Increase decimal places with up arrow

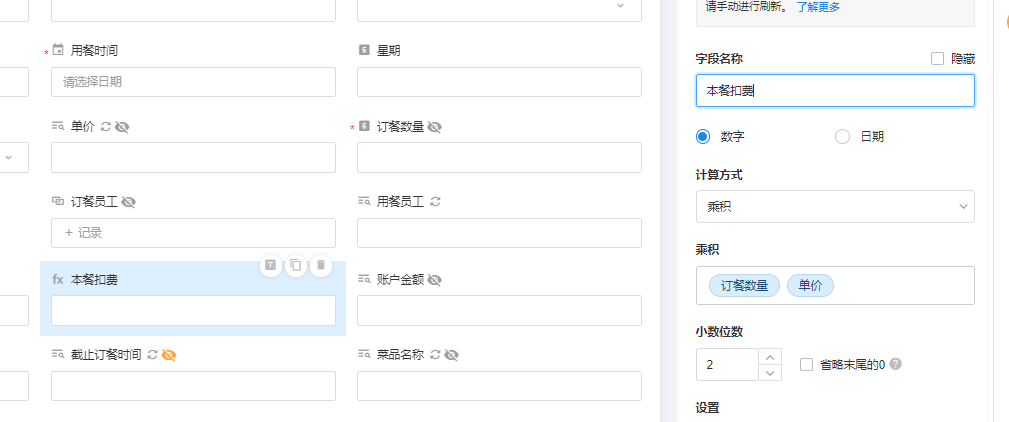769,356
